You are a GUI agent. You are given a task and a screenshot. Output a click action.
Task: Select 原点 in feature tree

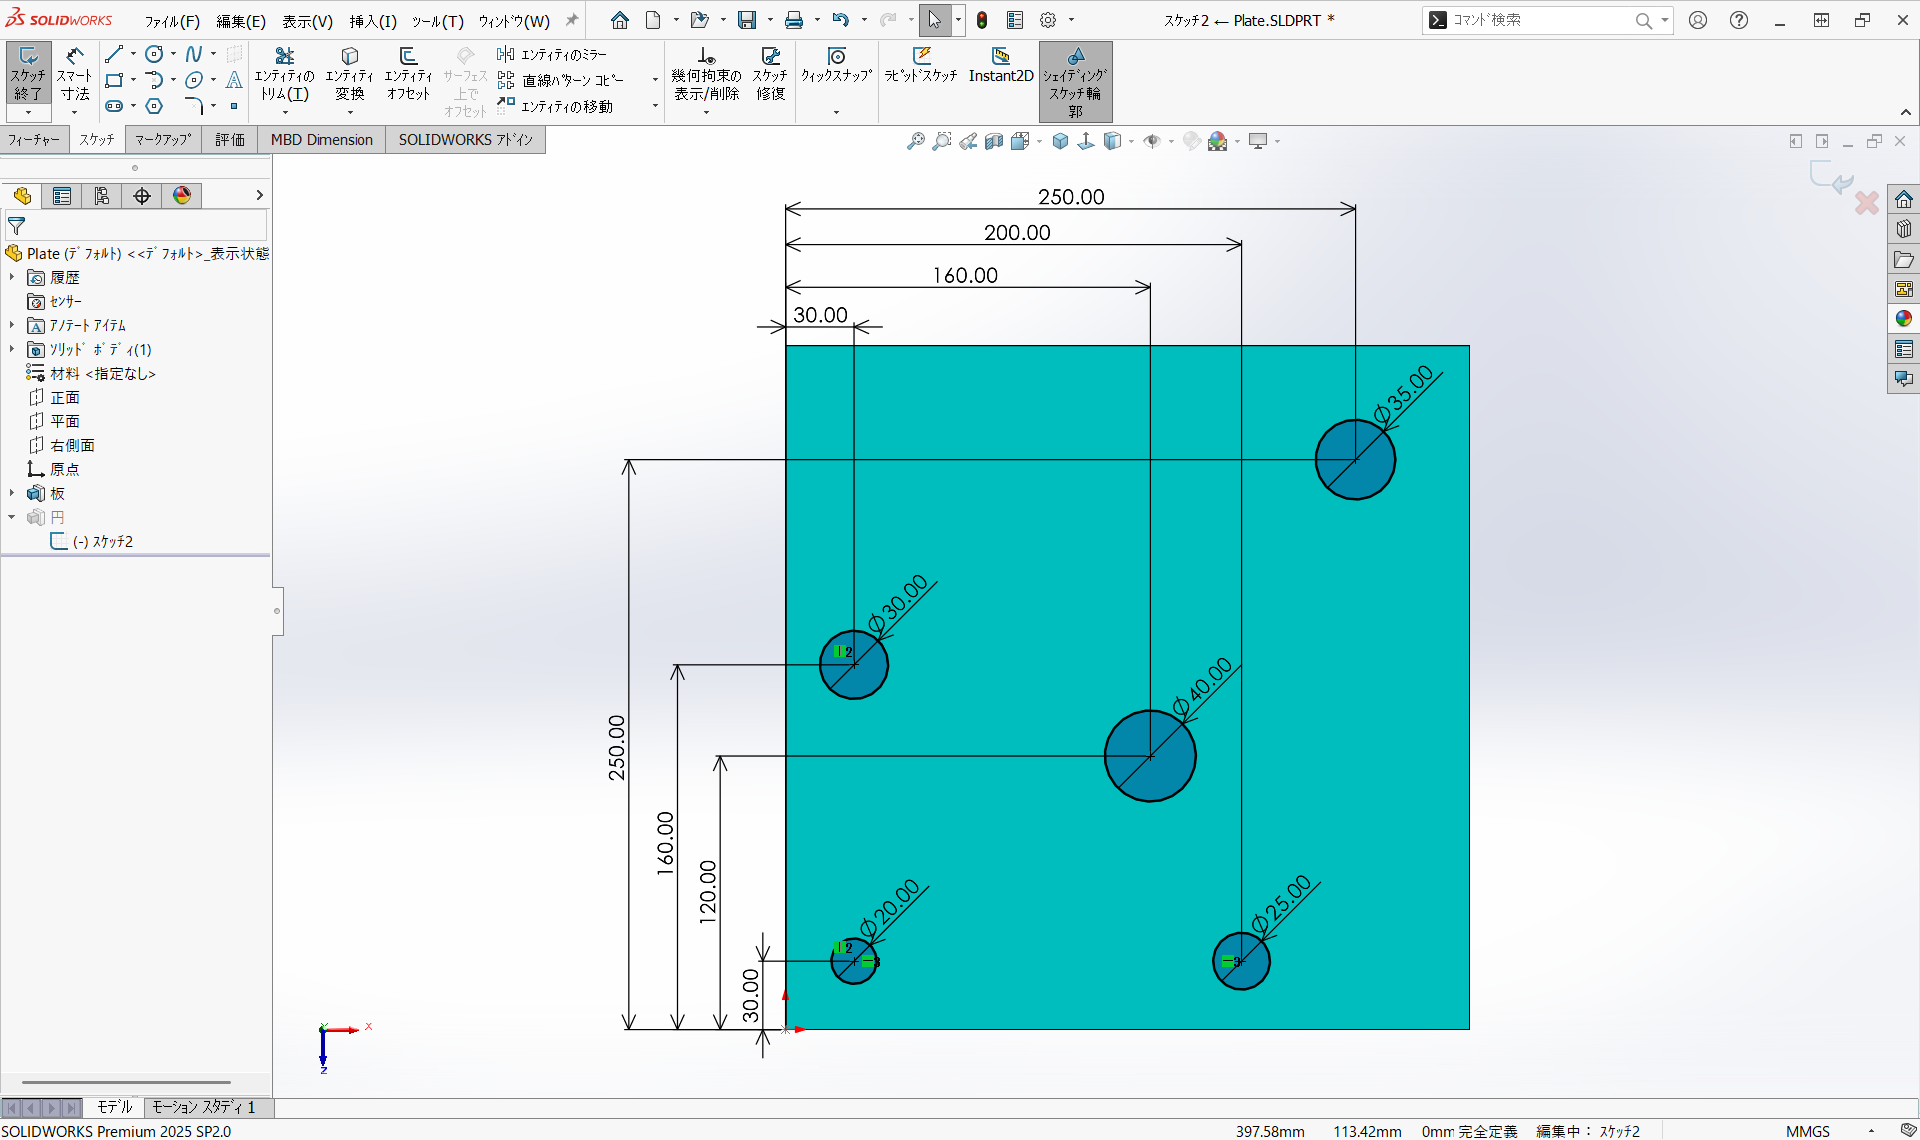pos(65,469)
